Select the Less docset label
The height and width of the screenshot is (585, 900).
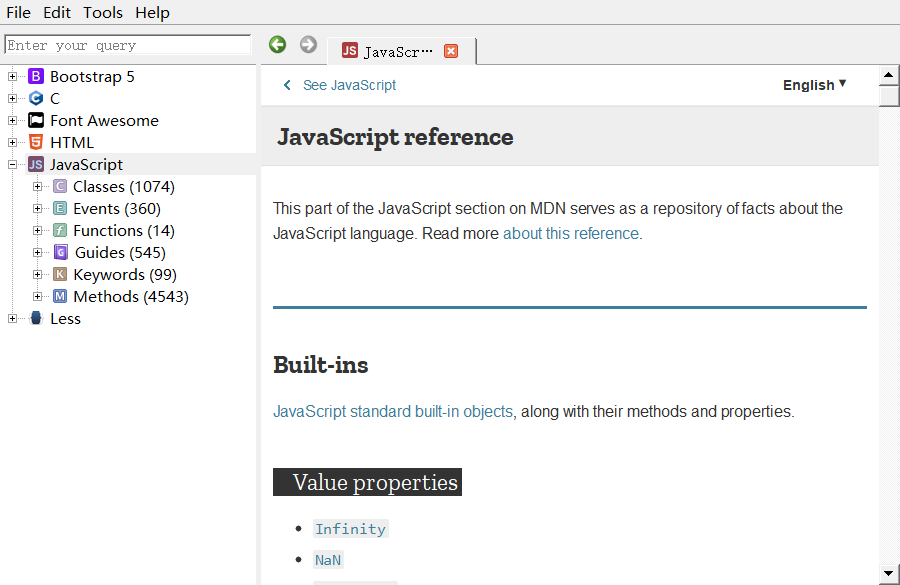[x=65, y=319]
